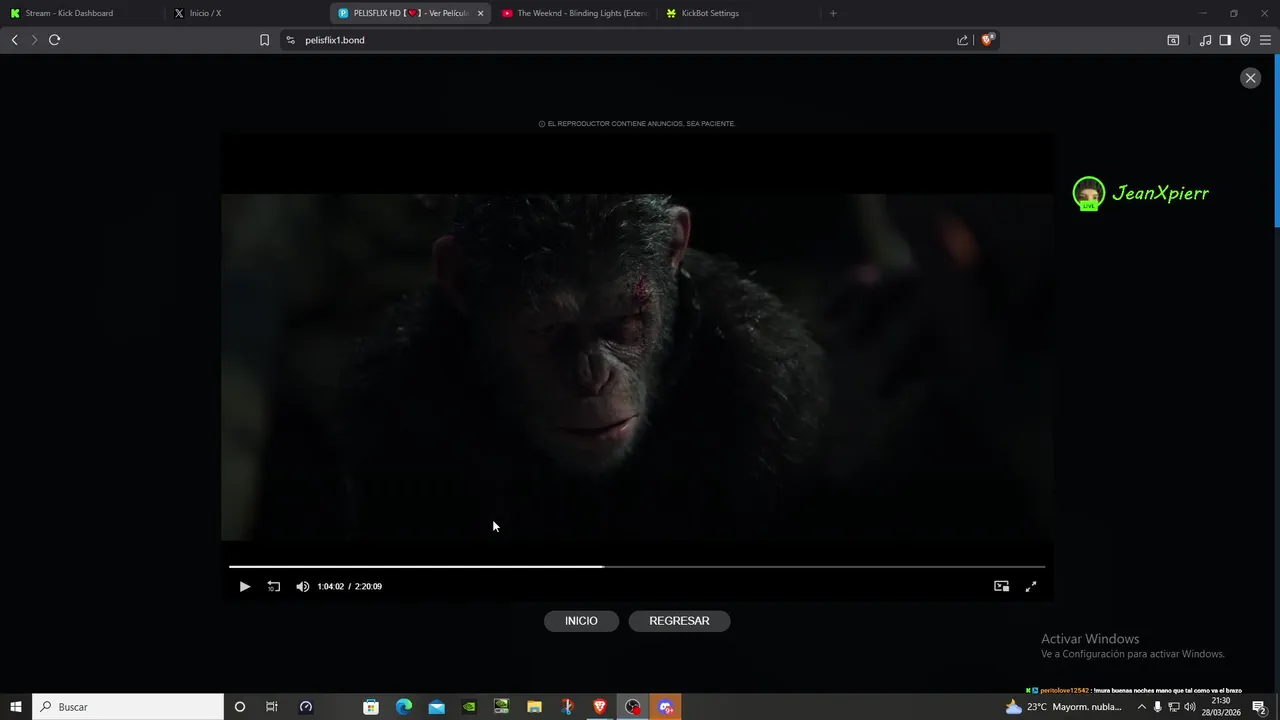Open media playlist music icon

pyautogui.click(x=1205, y=40)
